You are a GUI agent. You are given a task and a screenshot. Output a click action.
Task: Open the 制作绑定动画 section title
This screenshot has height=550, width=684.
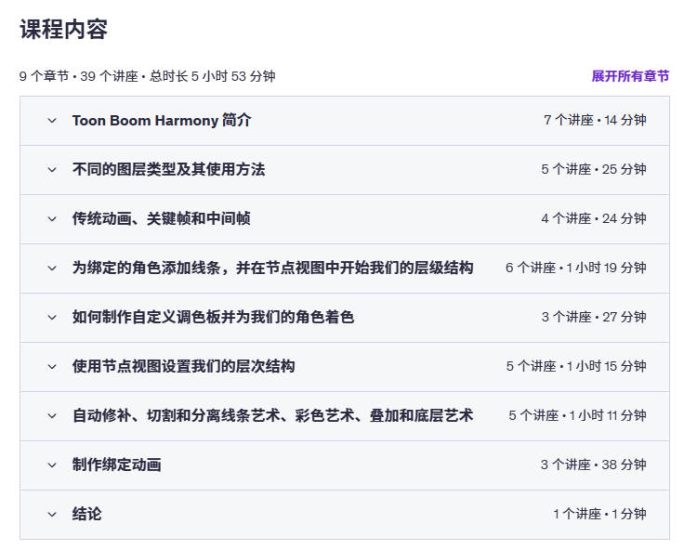(116, 465)
